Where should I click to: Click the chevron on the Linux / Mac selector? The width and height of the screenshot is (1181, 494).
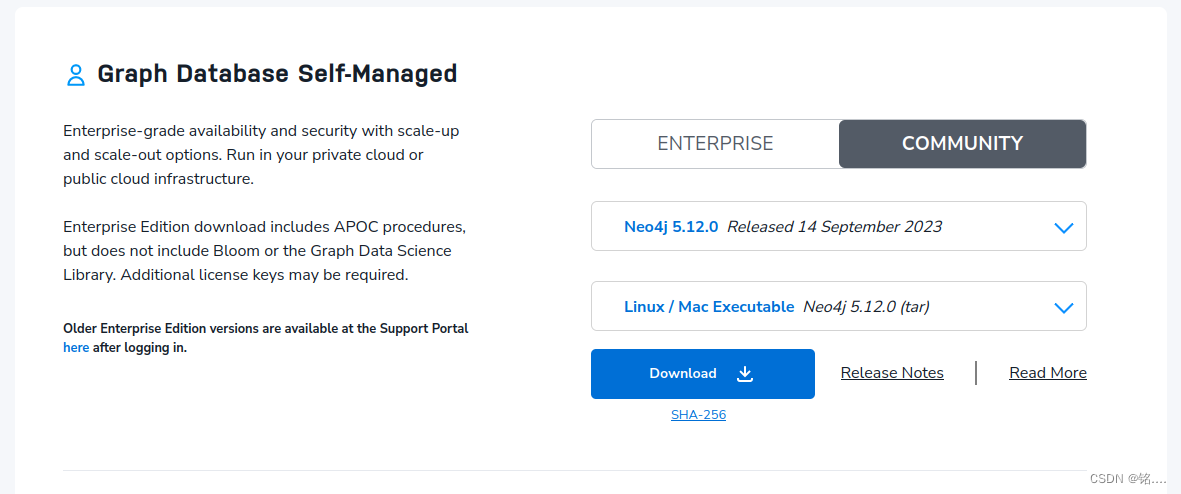(1064, 307)
